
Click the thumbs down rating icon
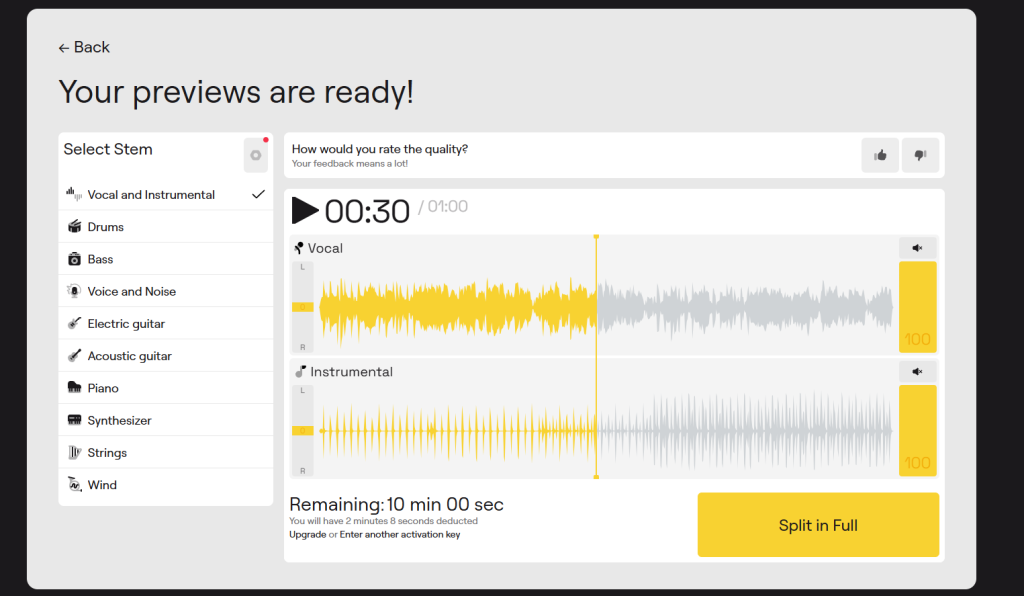[920, 155]
